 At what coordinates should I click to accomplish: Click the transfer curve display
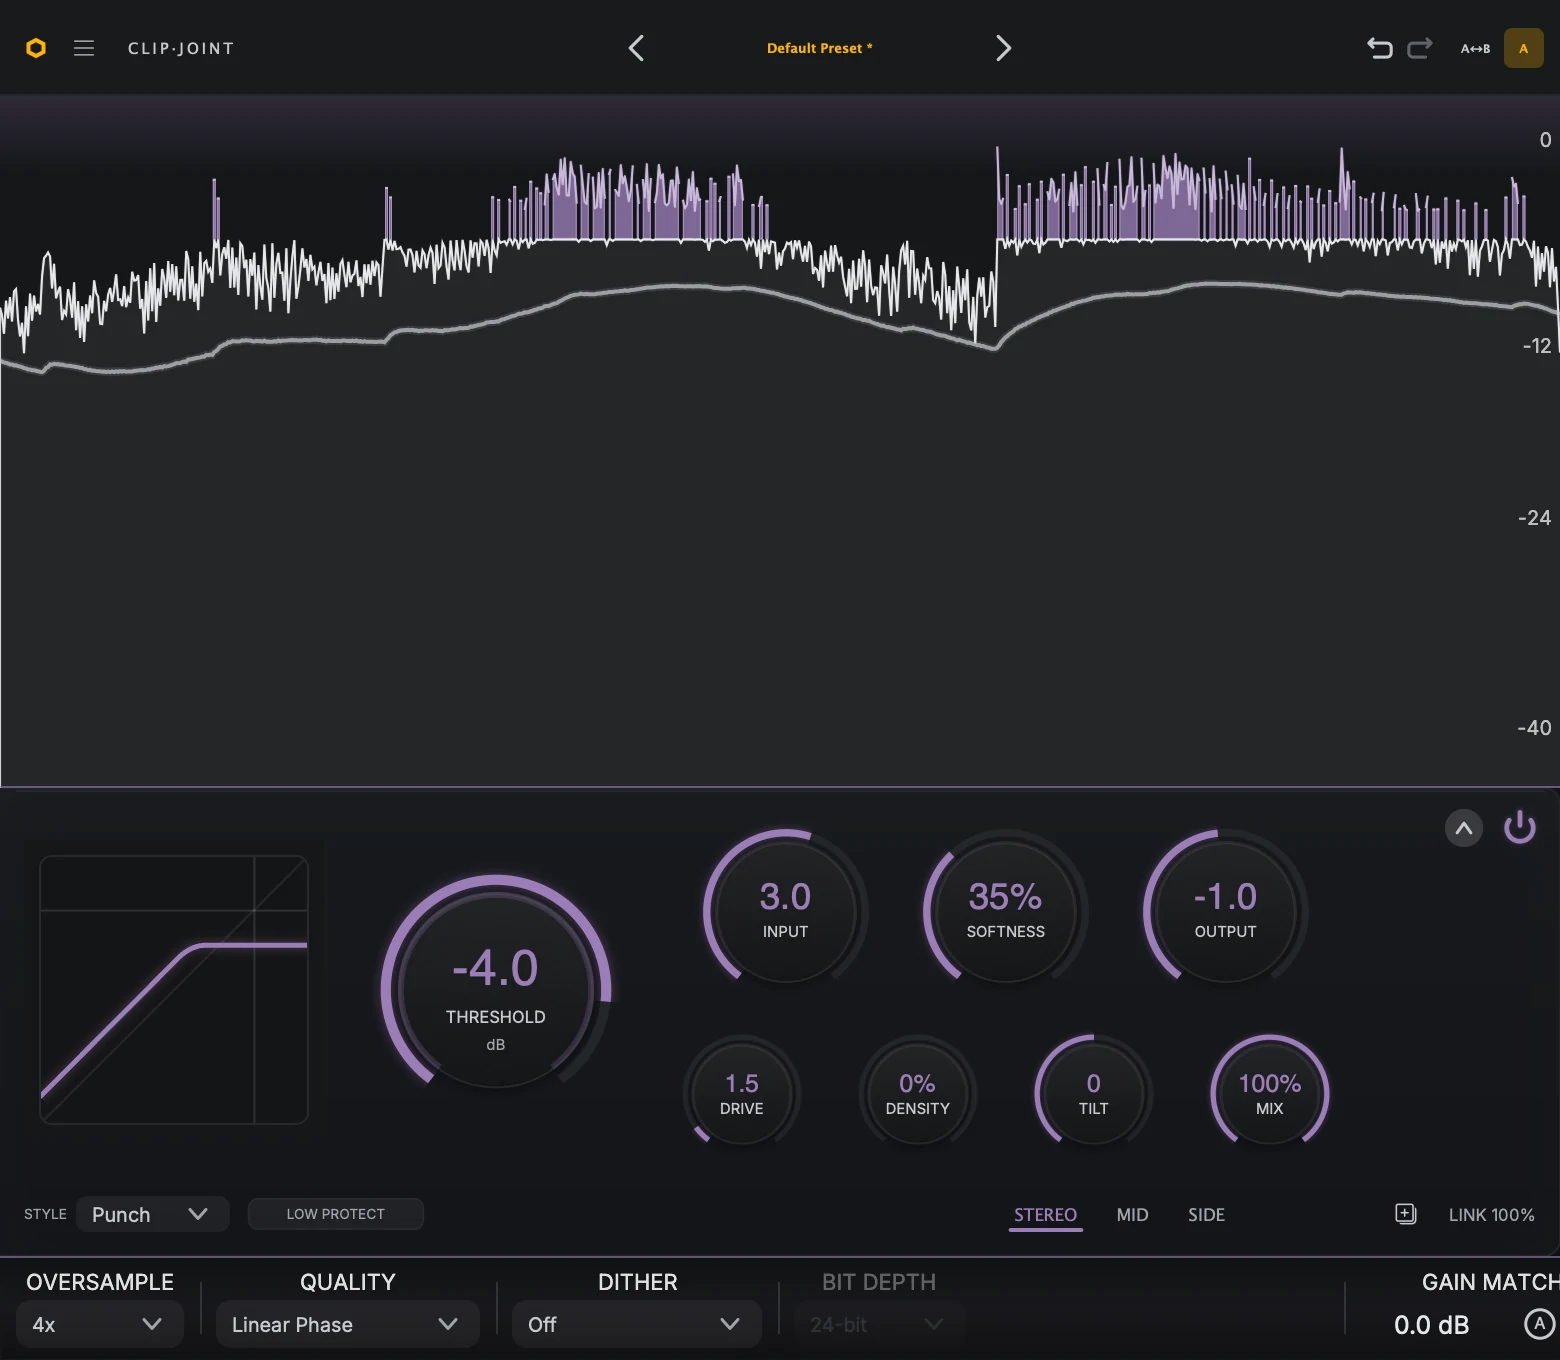(174, 990)
